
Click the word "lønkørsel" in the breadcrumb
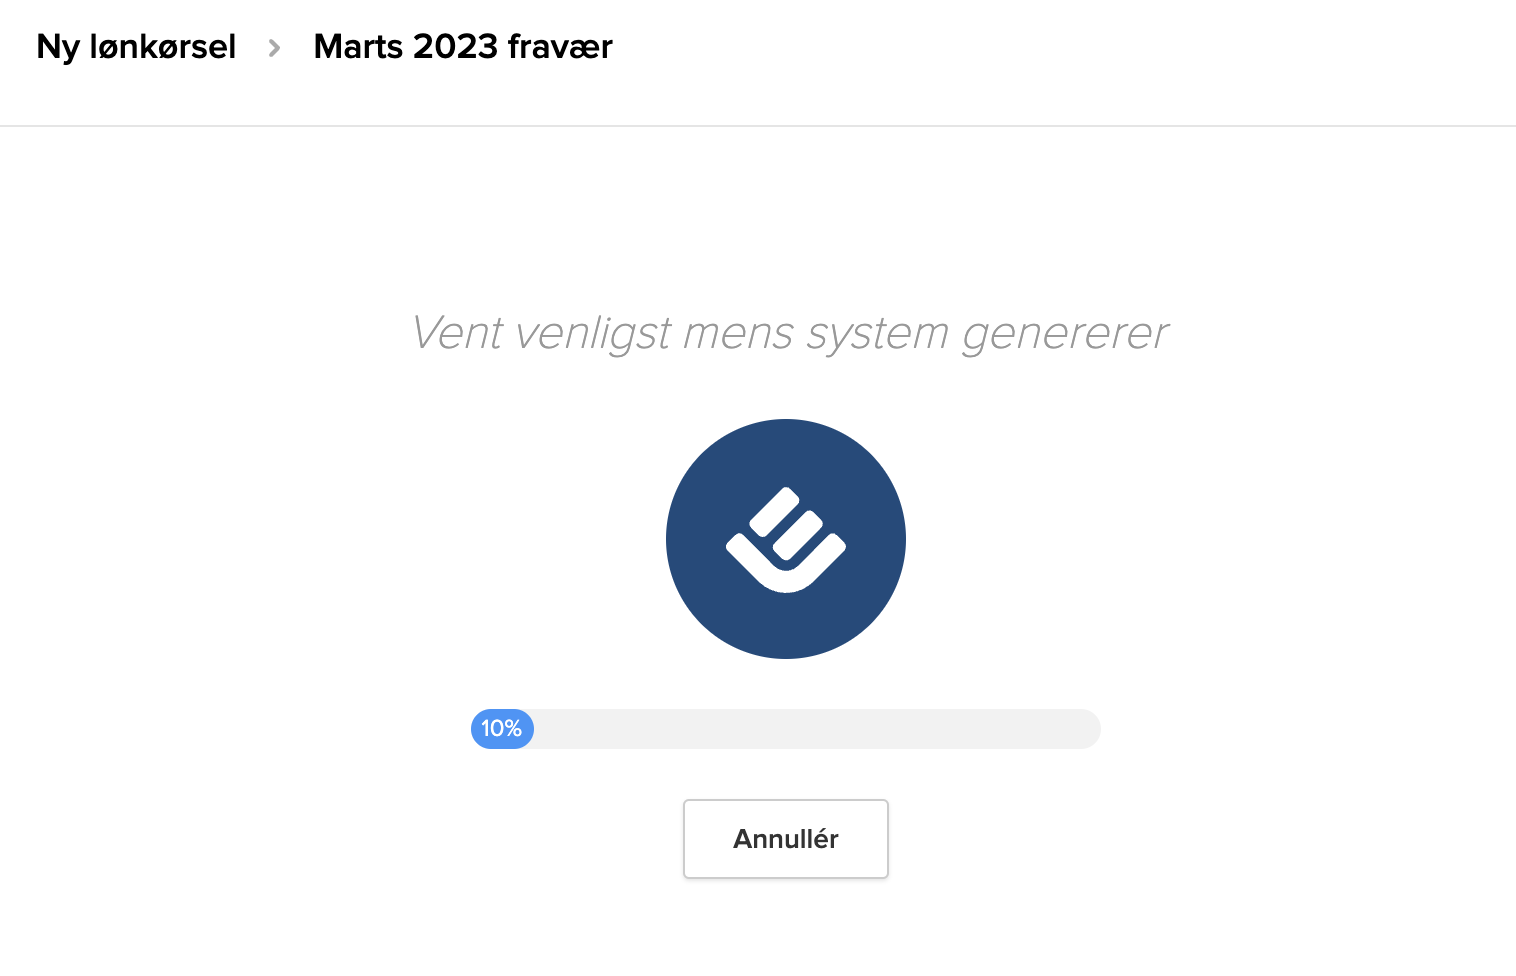(163, 47)
